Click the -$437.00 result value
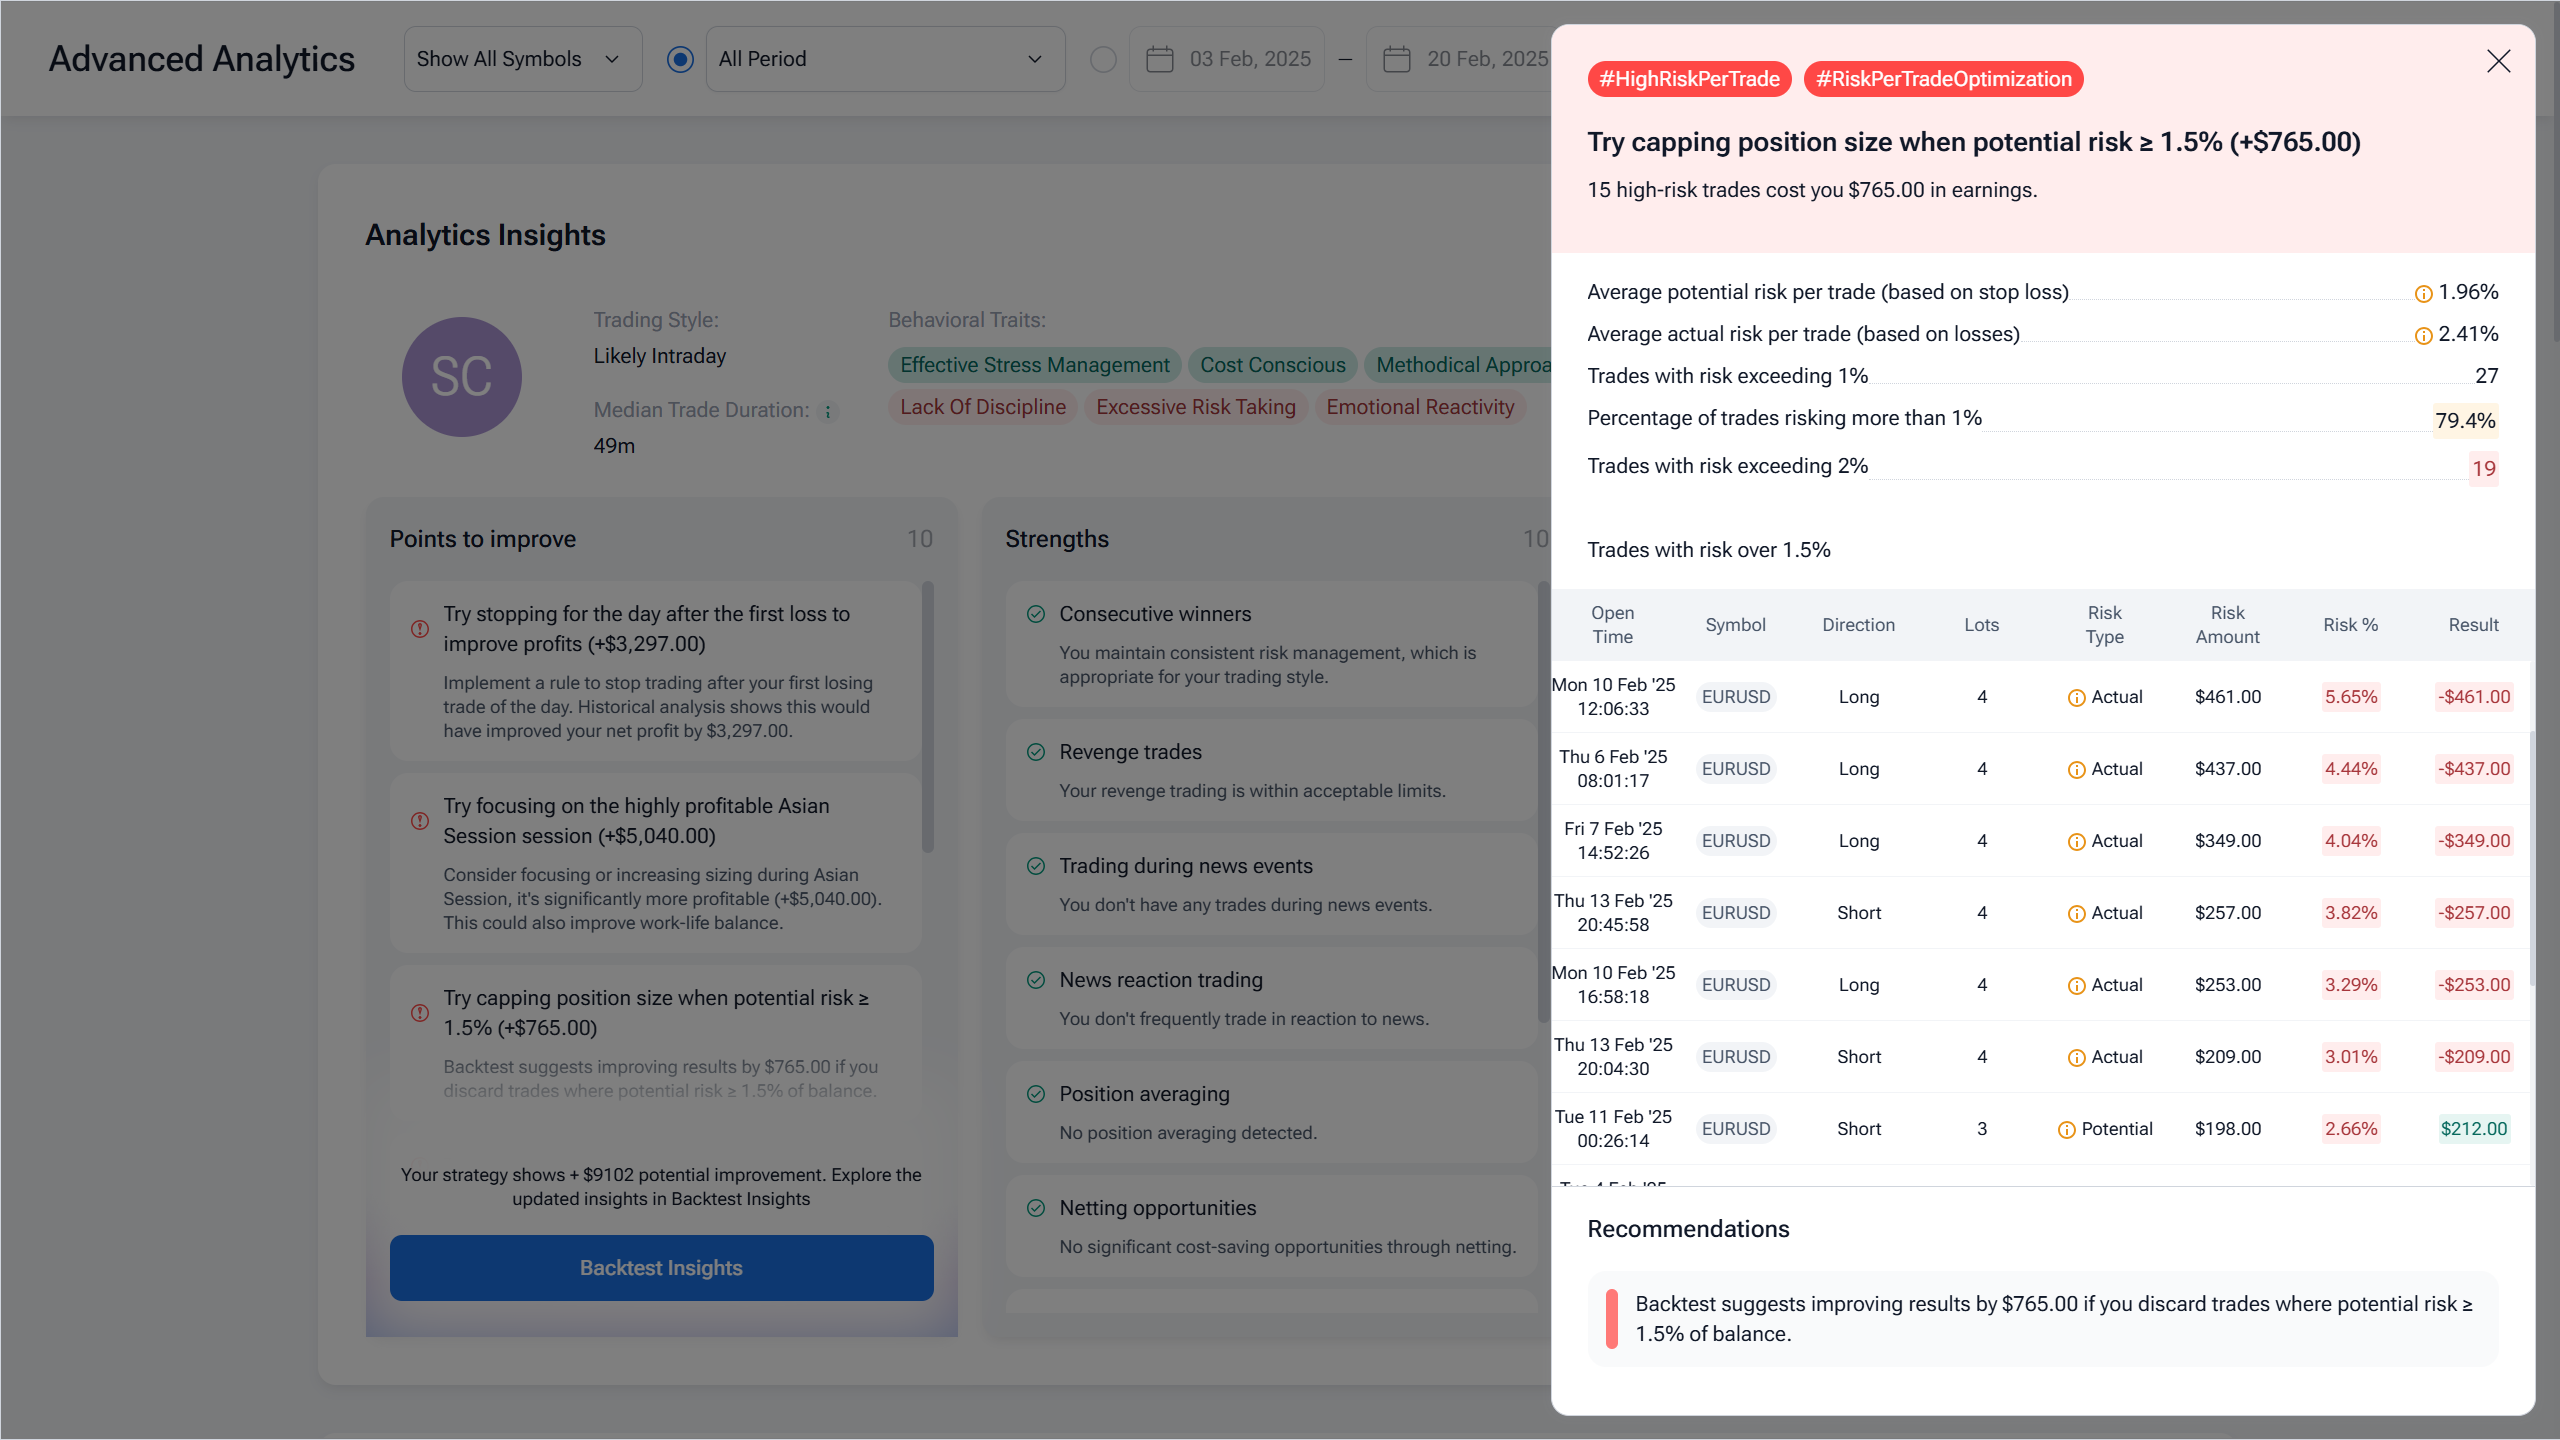The width and height of the screenshot is (2560, 1440). [x=2473, y=769]
